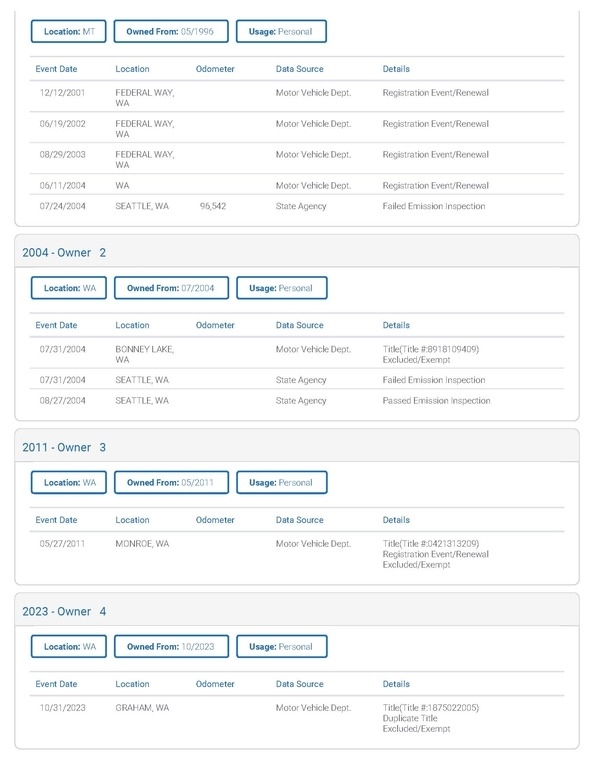Click Details column header in Owner 4 table

pos(396,684)
